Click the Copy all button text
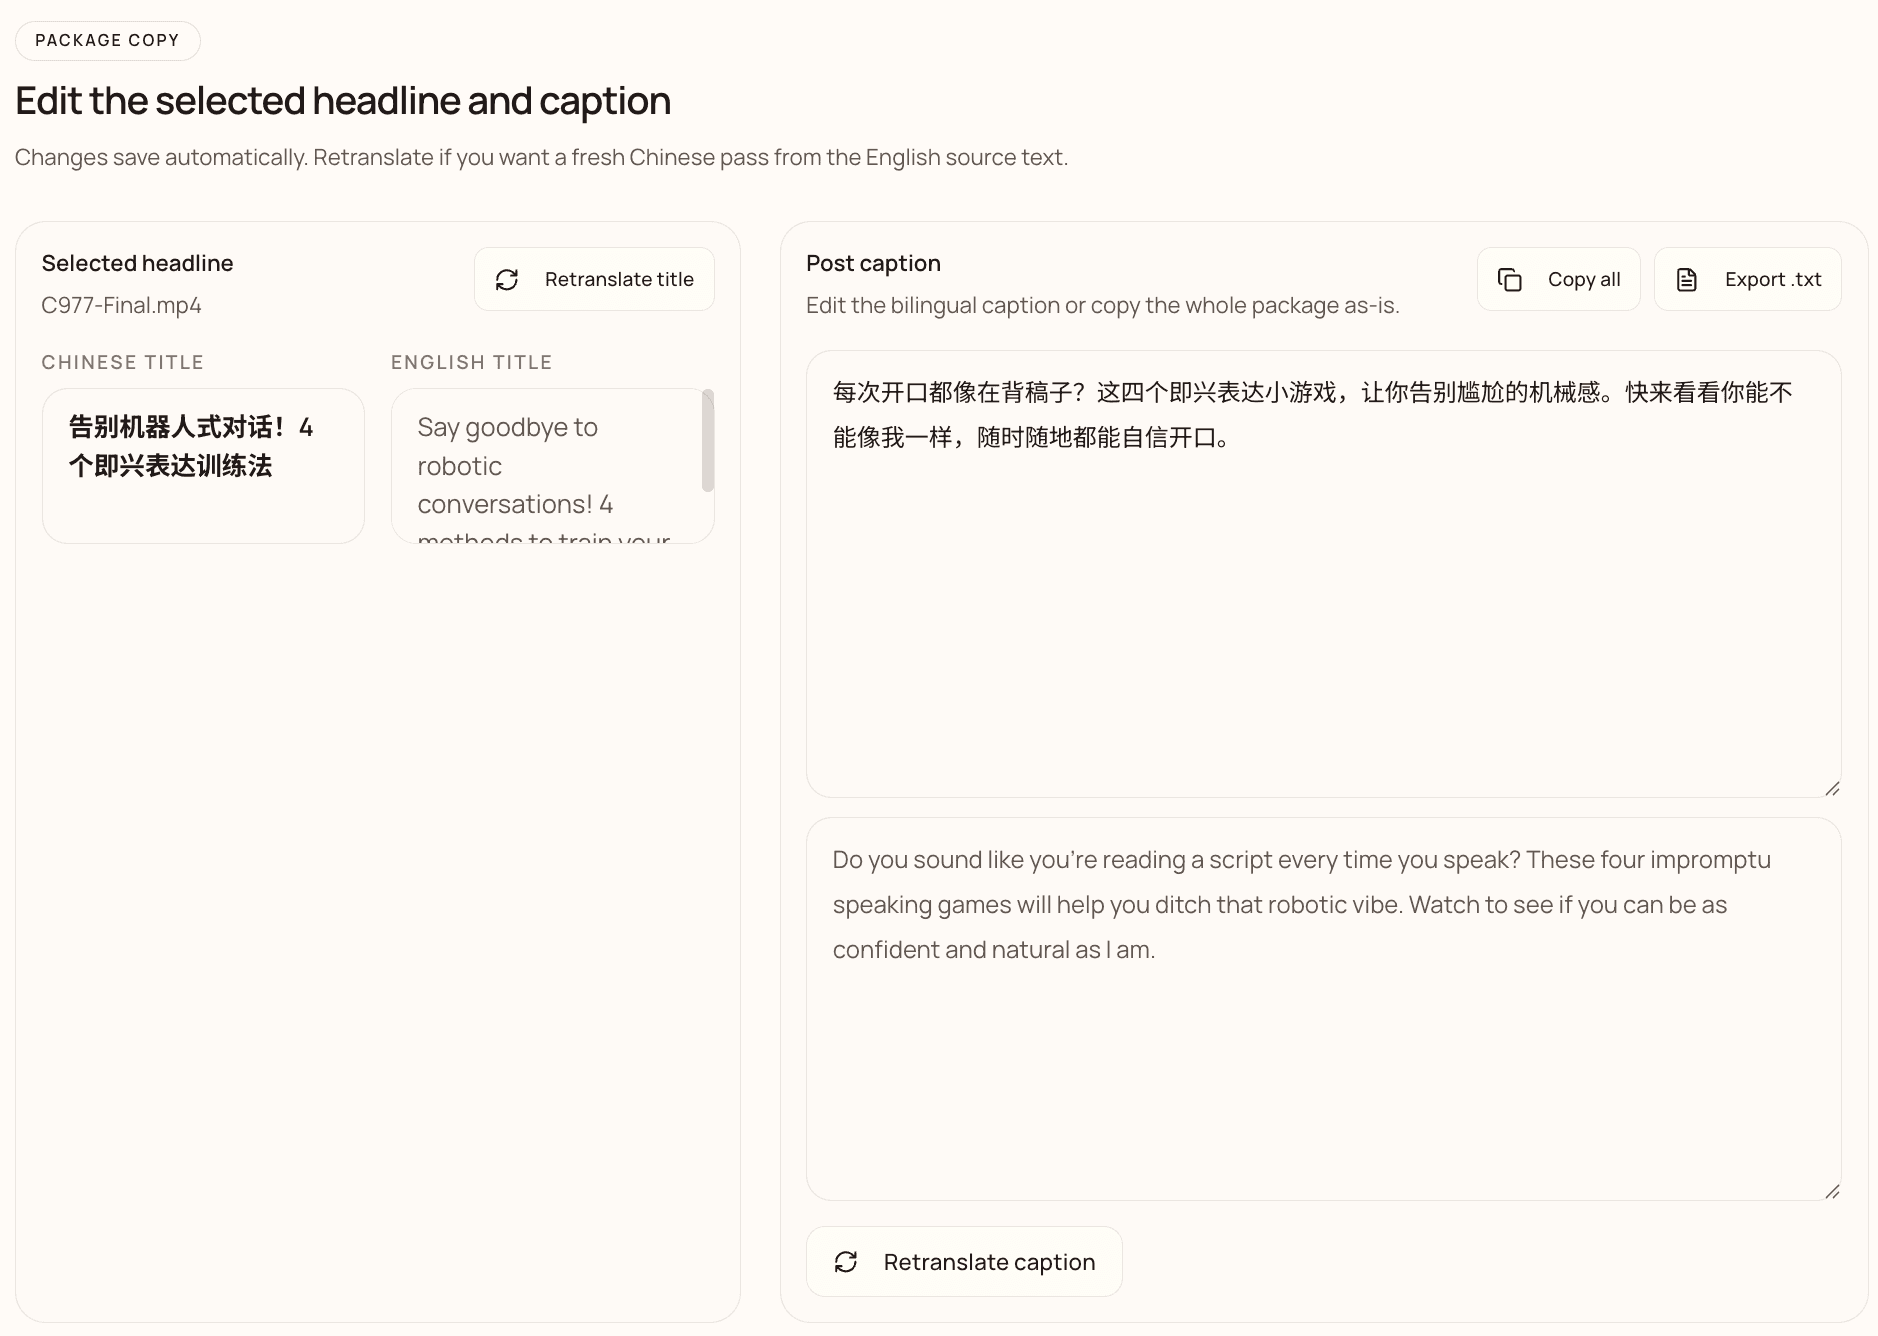The height and width of the screenshot is (1336, 1878). pos(1584,280)
